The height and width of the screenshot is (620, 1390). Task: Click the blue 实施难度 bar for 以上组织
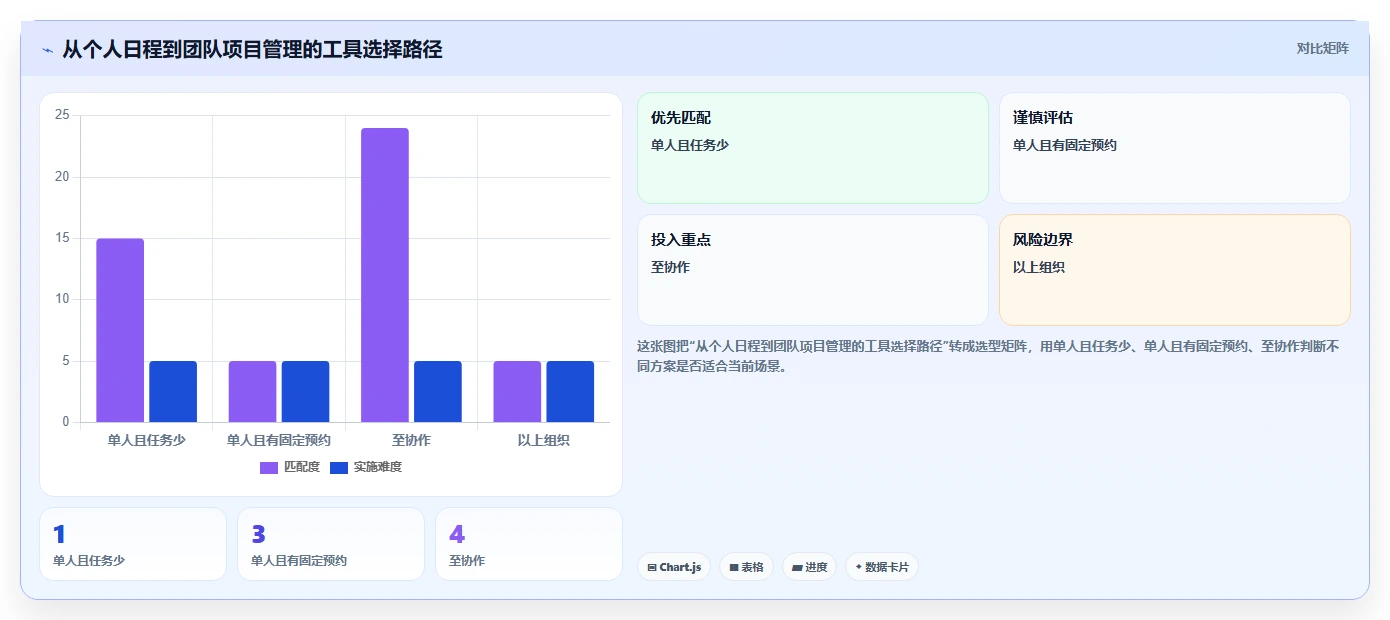point(570,391)
